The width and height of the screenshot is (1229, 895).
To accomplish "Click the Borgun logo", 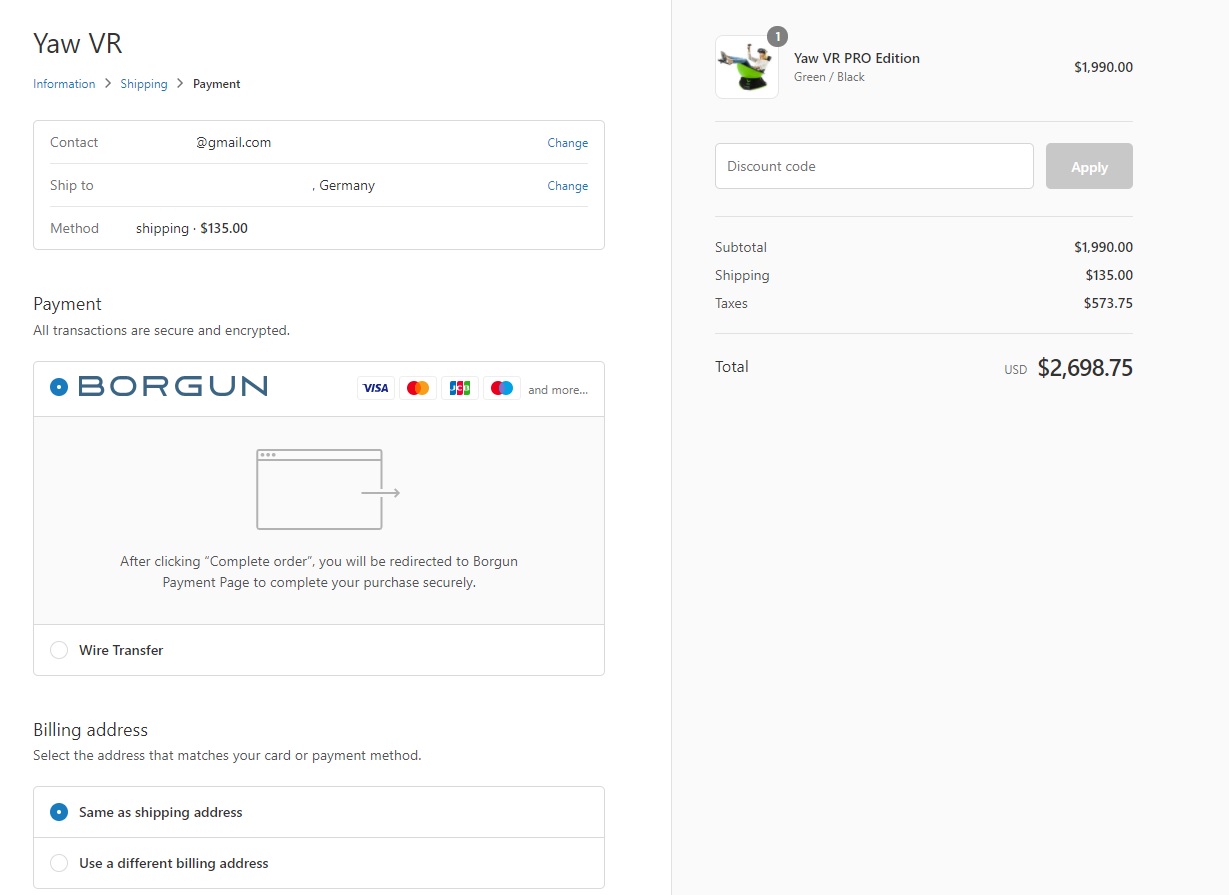I will (x=173, y=386).
